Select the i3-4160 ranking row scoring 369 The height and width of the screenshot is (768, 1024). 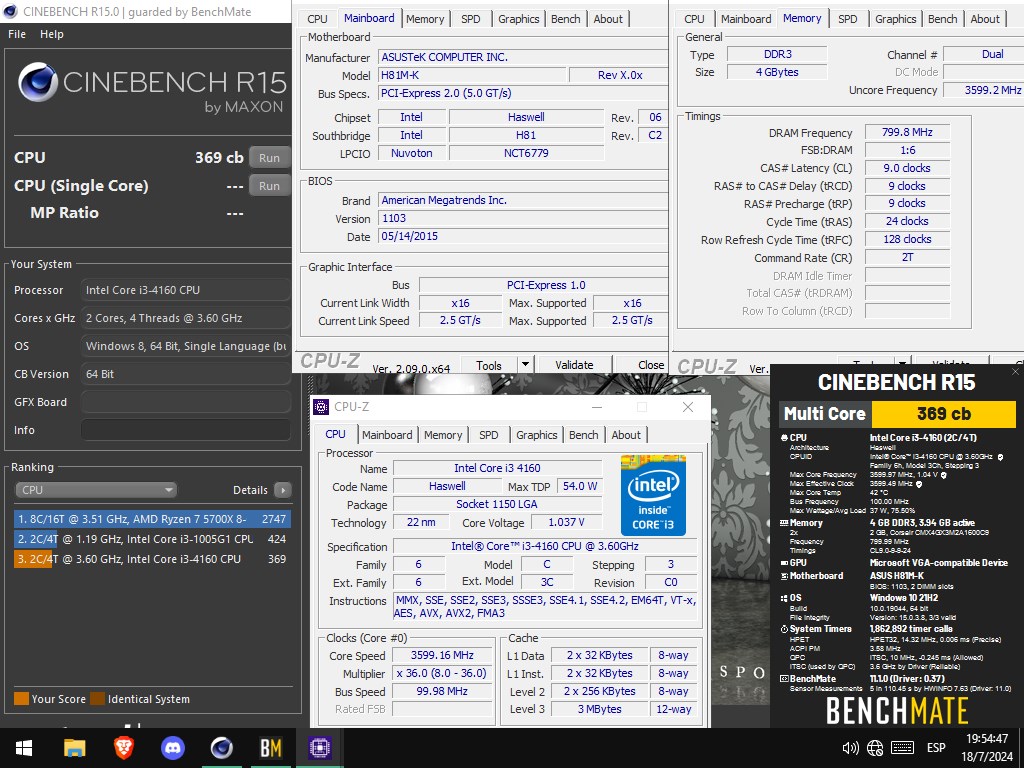pos(152,560)
